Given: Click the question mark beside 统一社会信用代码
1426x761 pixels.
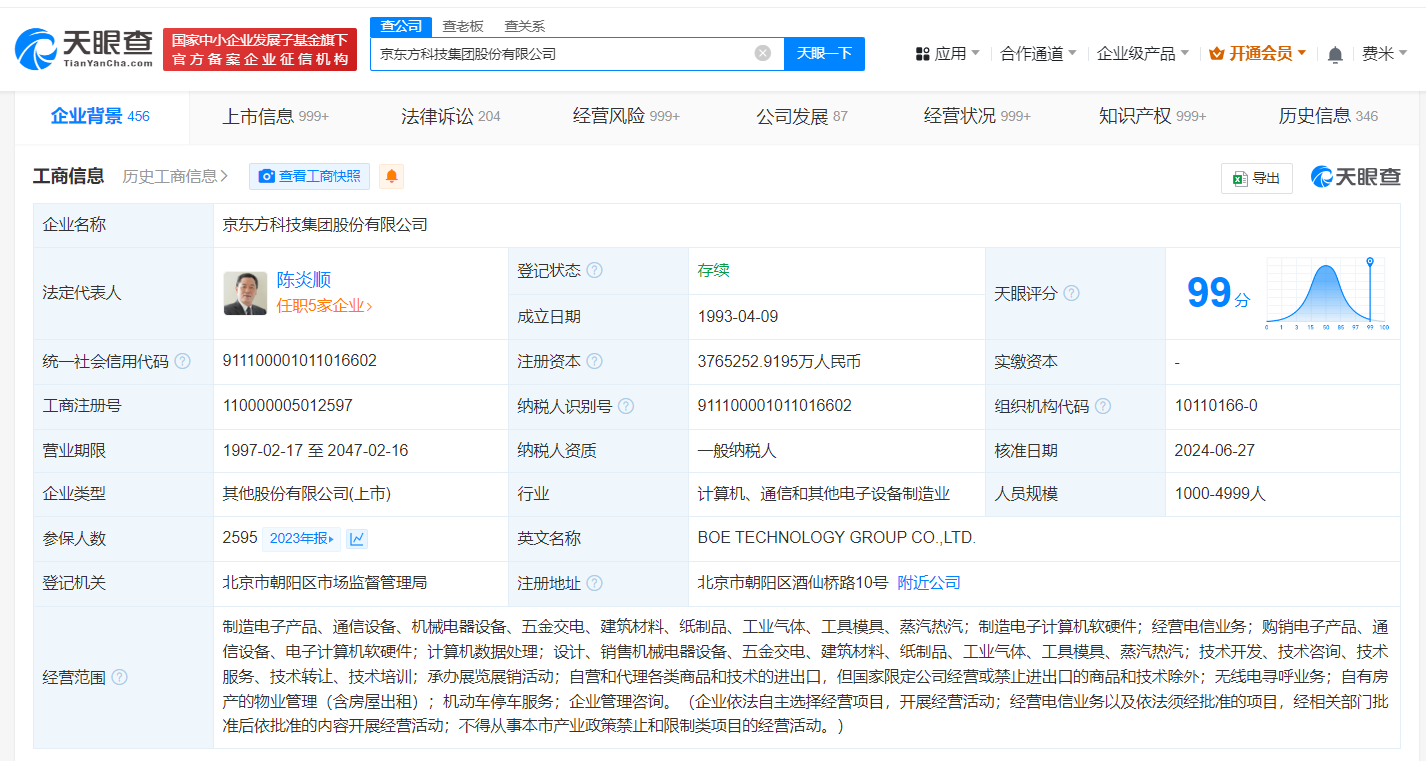Looking at the screenshot, I should [x=182, y=362].
